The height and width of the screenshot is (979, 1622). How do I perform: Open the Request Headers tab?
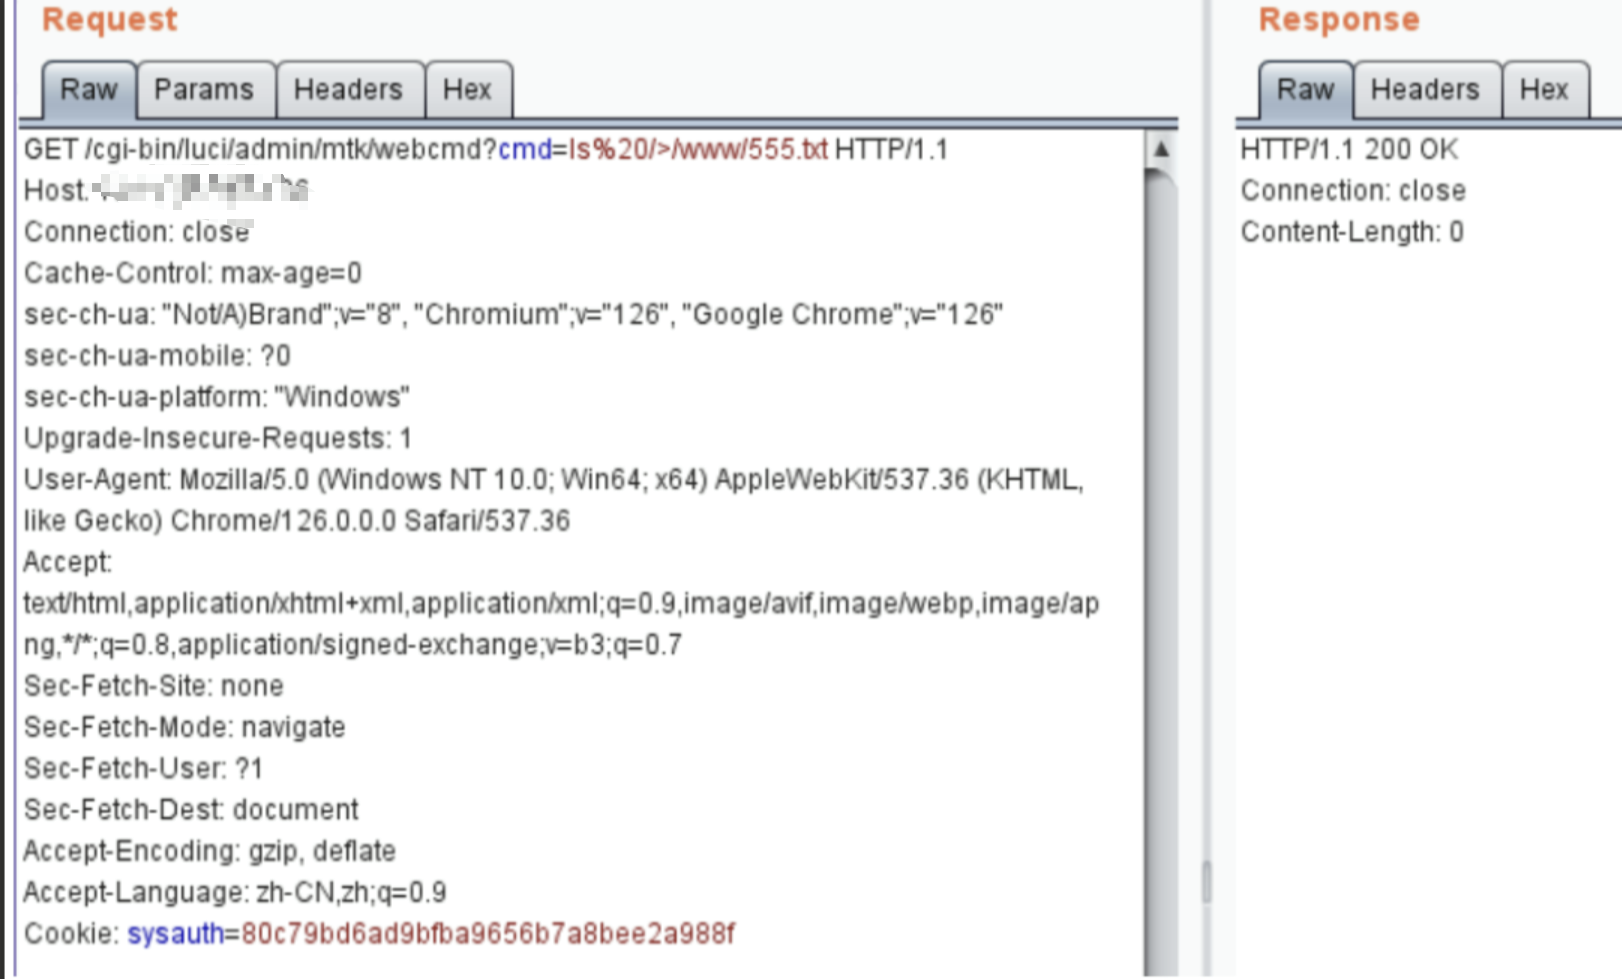click(x=348, y=90)
